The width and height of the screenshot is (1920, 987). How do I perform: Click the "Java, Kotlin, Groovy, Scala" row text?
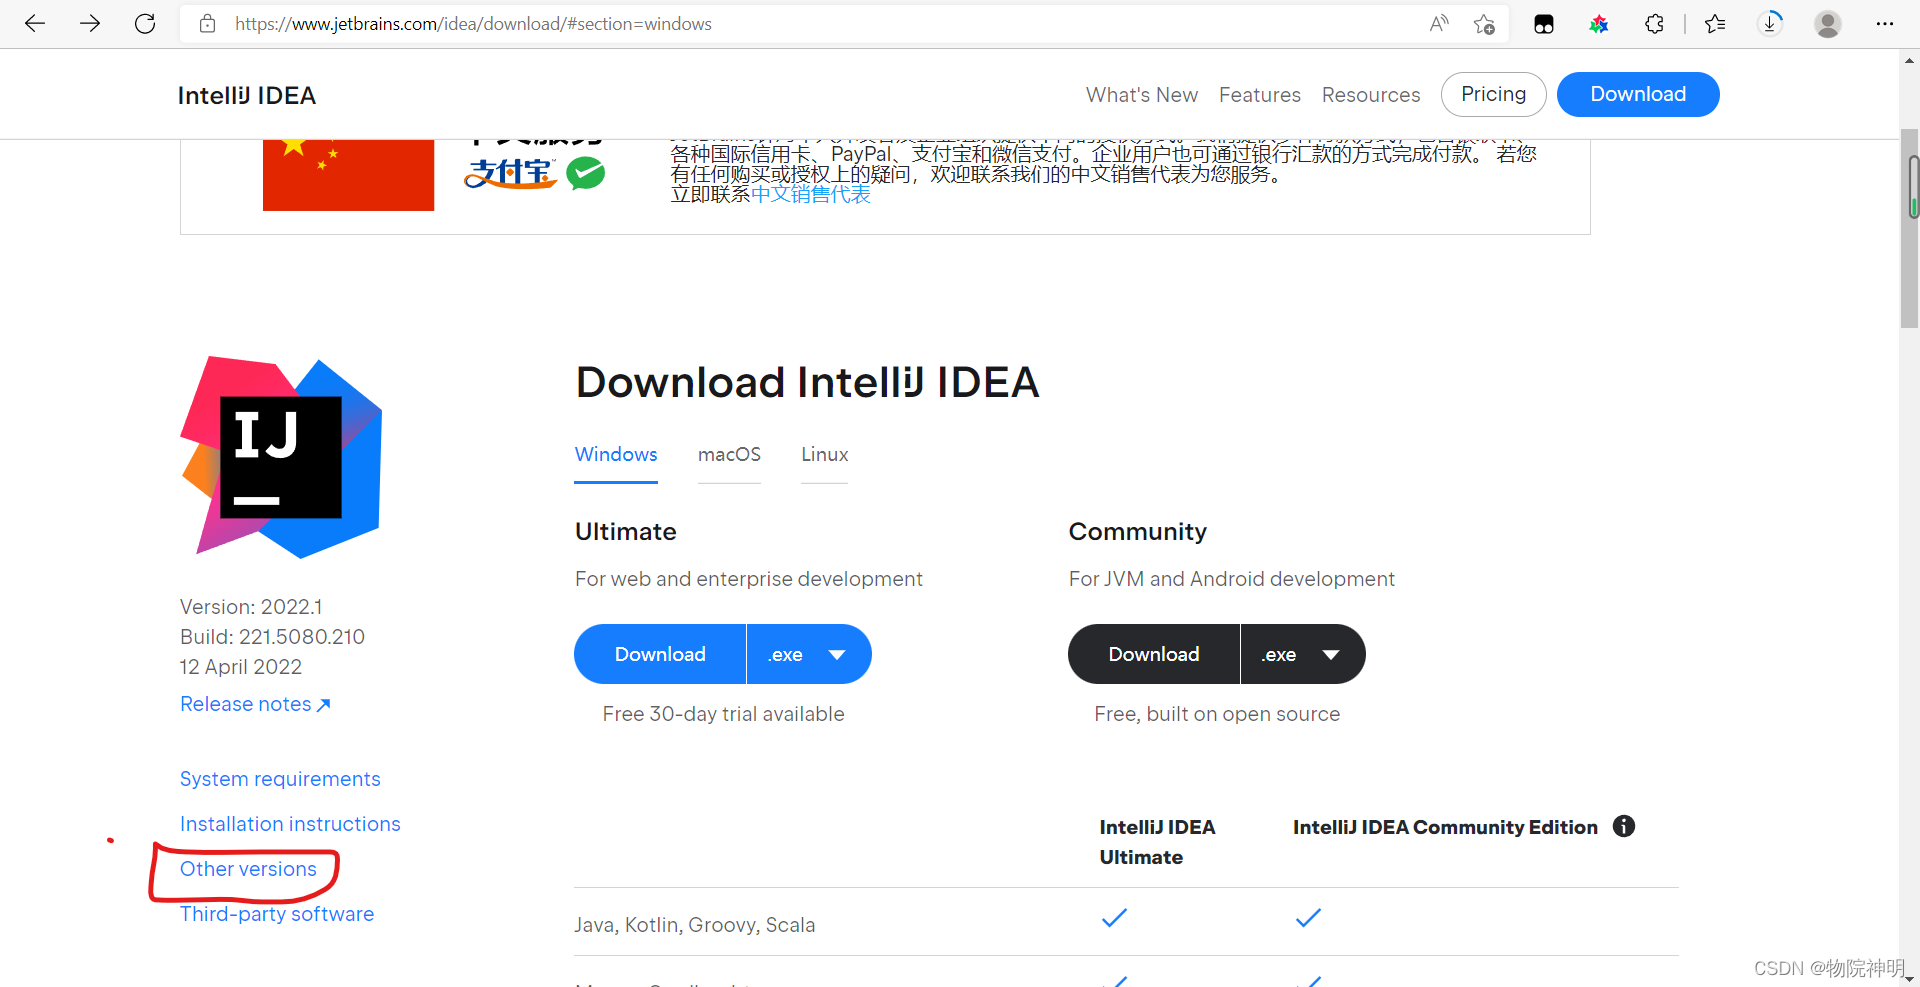pos(694,925)
